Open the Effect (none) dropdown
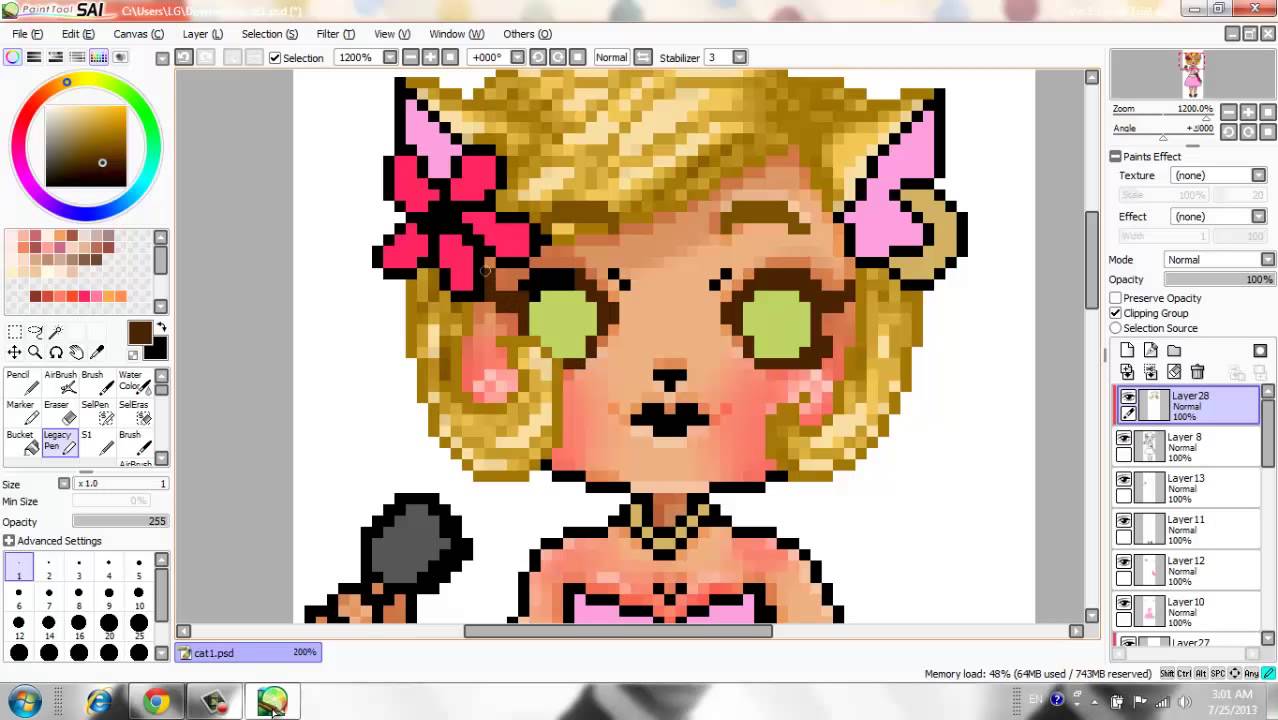 pos(1258,216)
